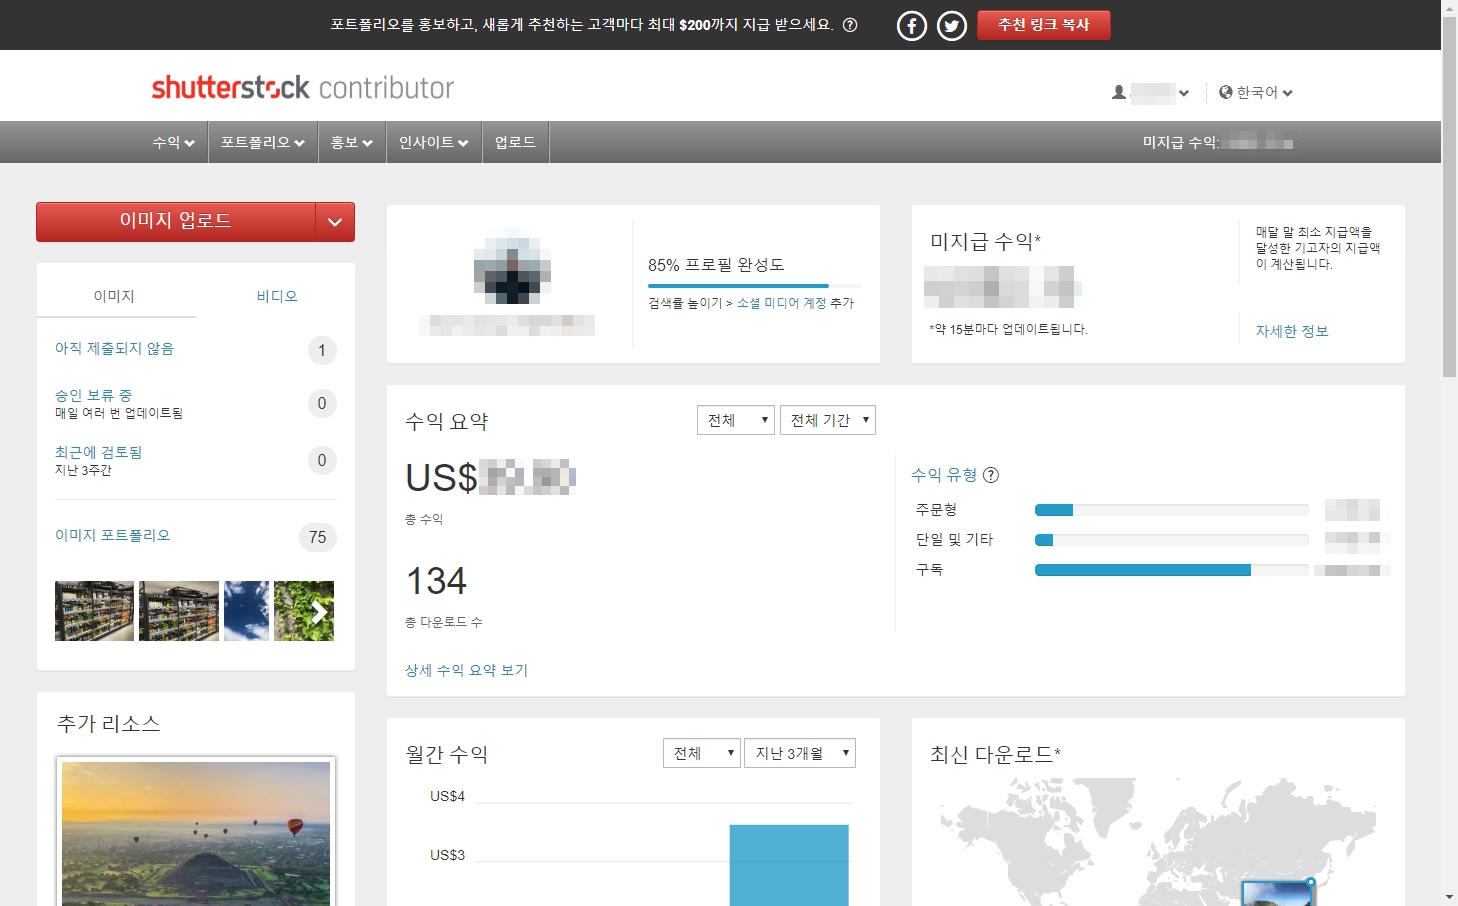Click the globe language icon
The height and width of the screenshot is (906, 1458).
click(1226, 92)
